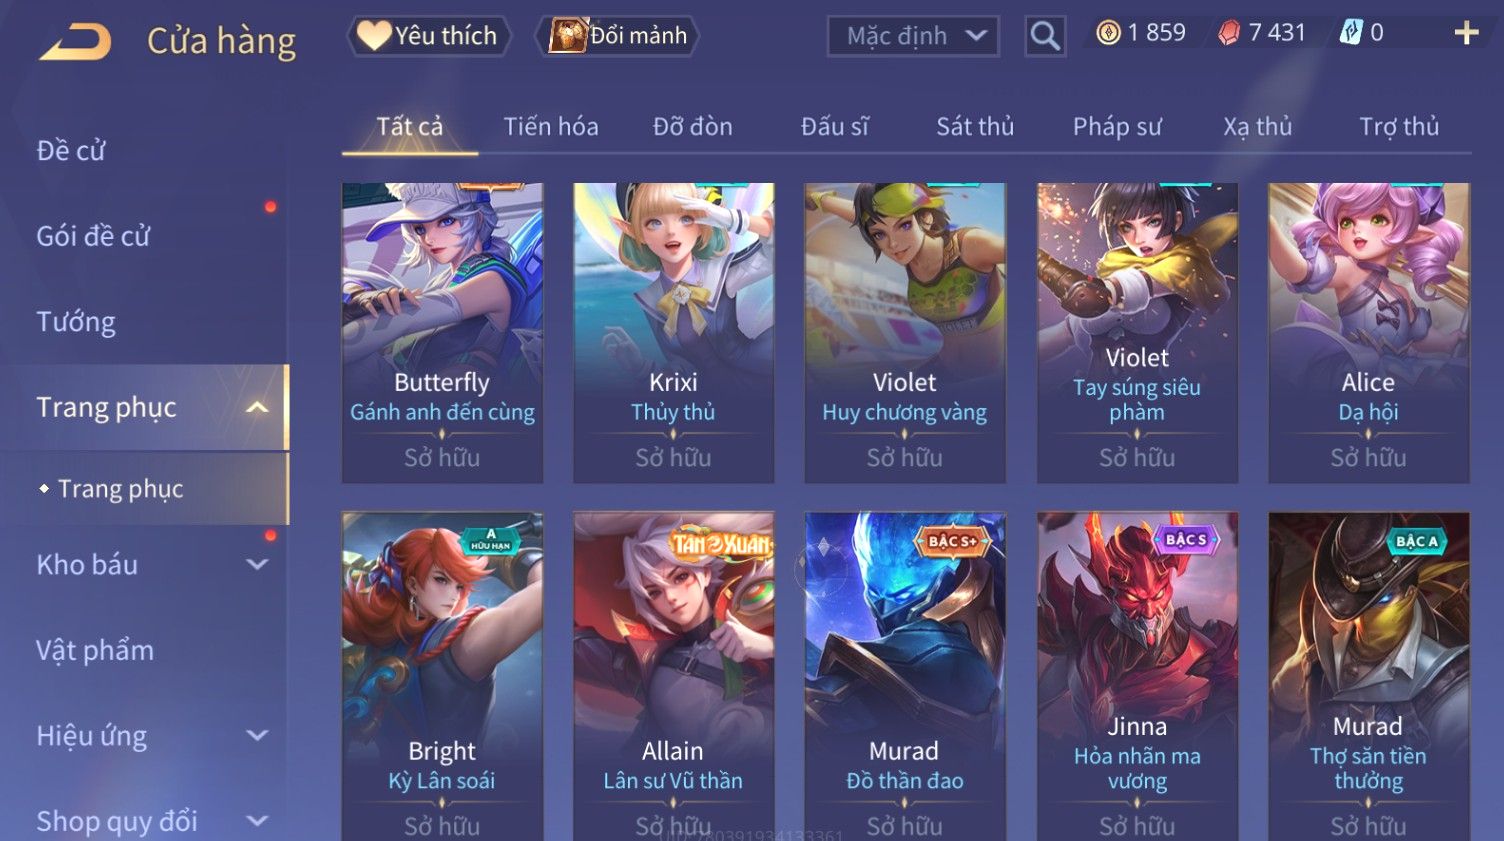
Task: Collapse the Trang phục sidebar section
Action: 257,407
